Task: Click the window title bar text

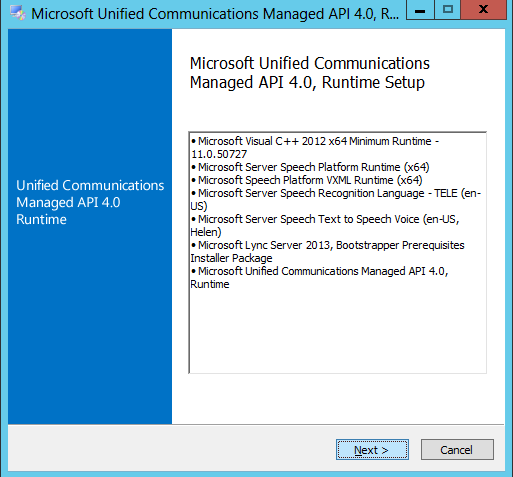Action: 215,14
